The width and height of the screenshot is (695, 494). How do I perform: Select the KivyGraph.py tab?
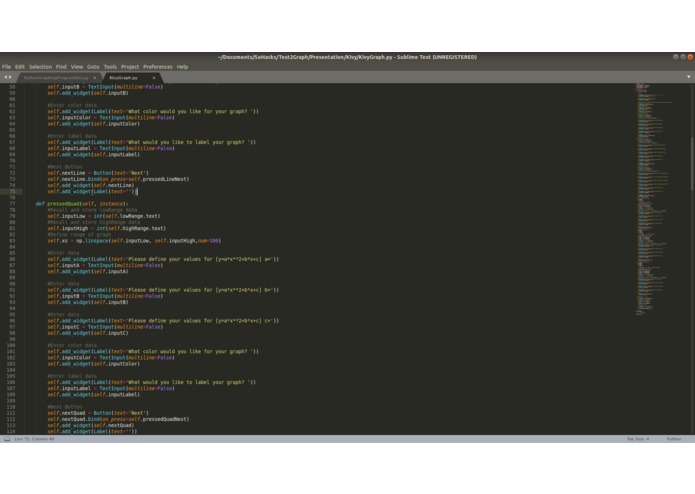[x=124, y=78]
